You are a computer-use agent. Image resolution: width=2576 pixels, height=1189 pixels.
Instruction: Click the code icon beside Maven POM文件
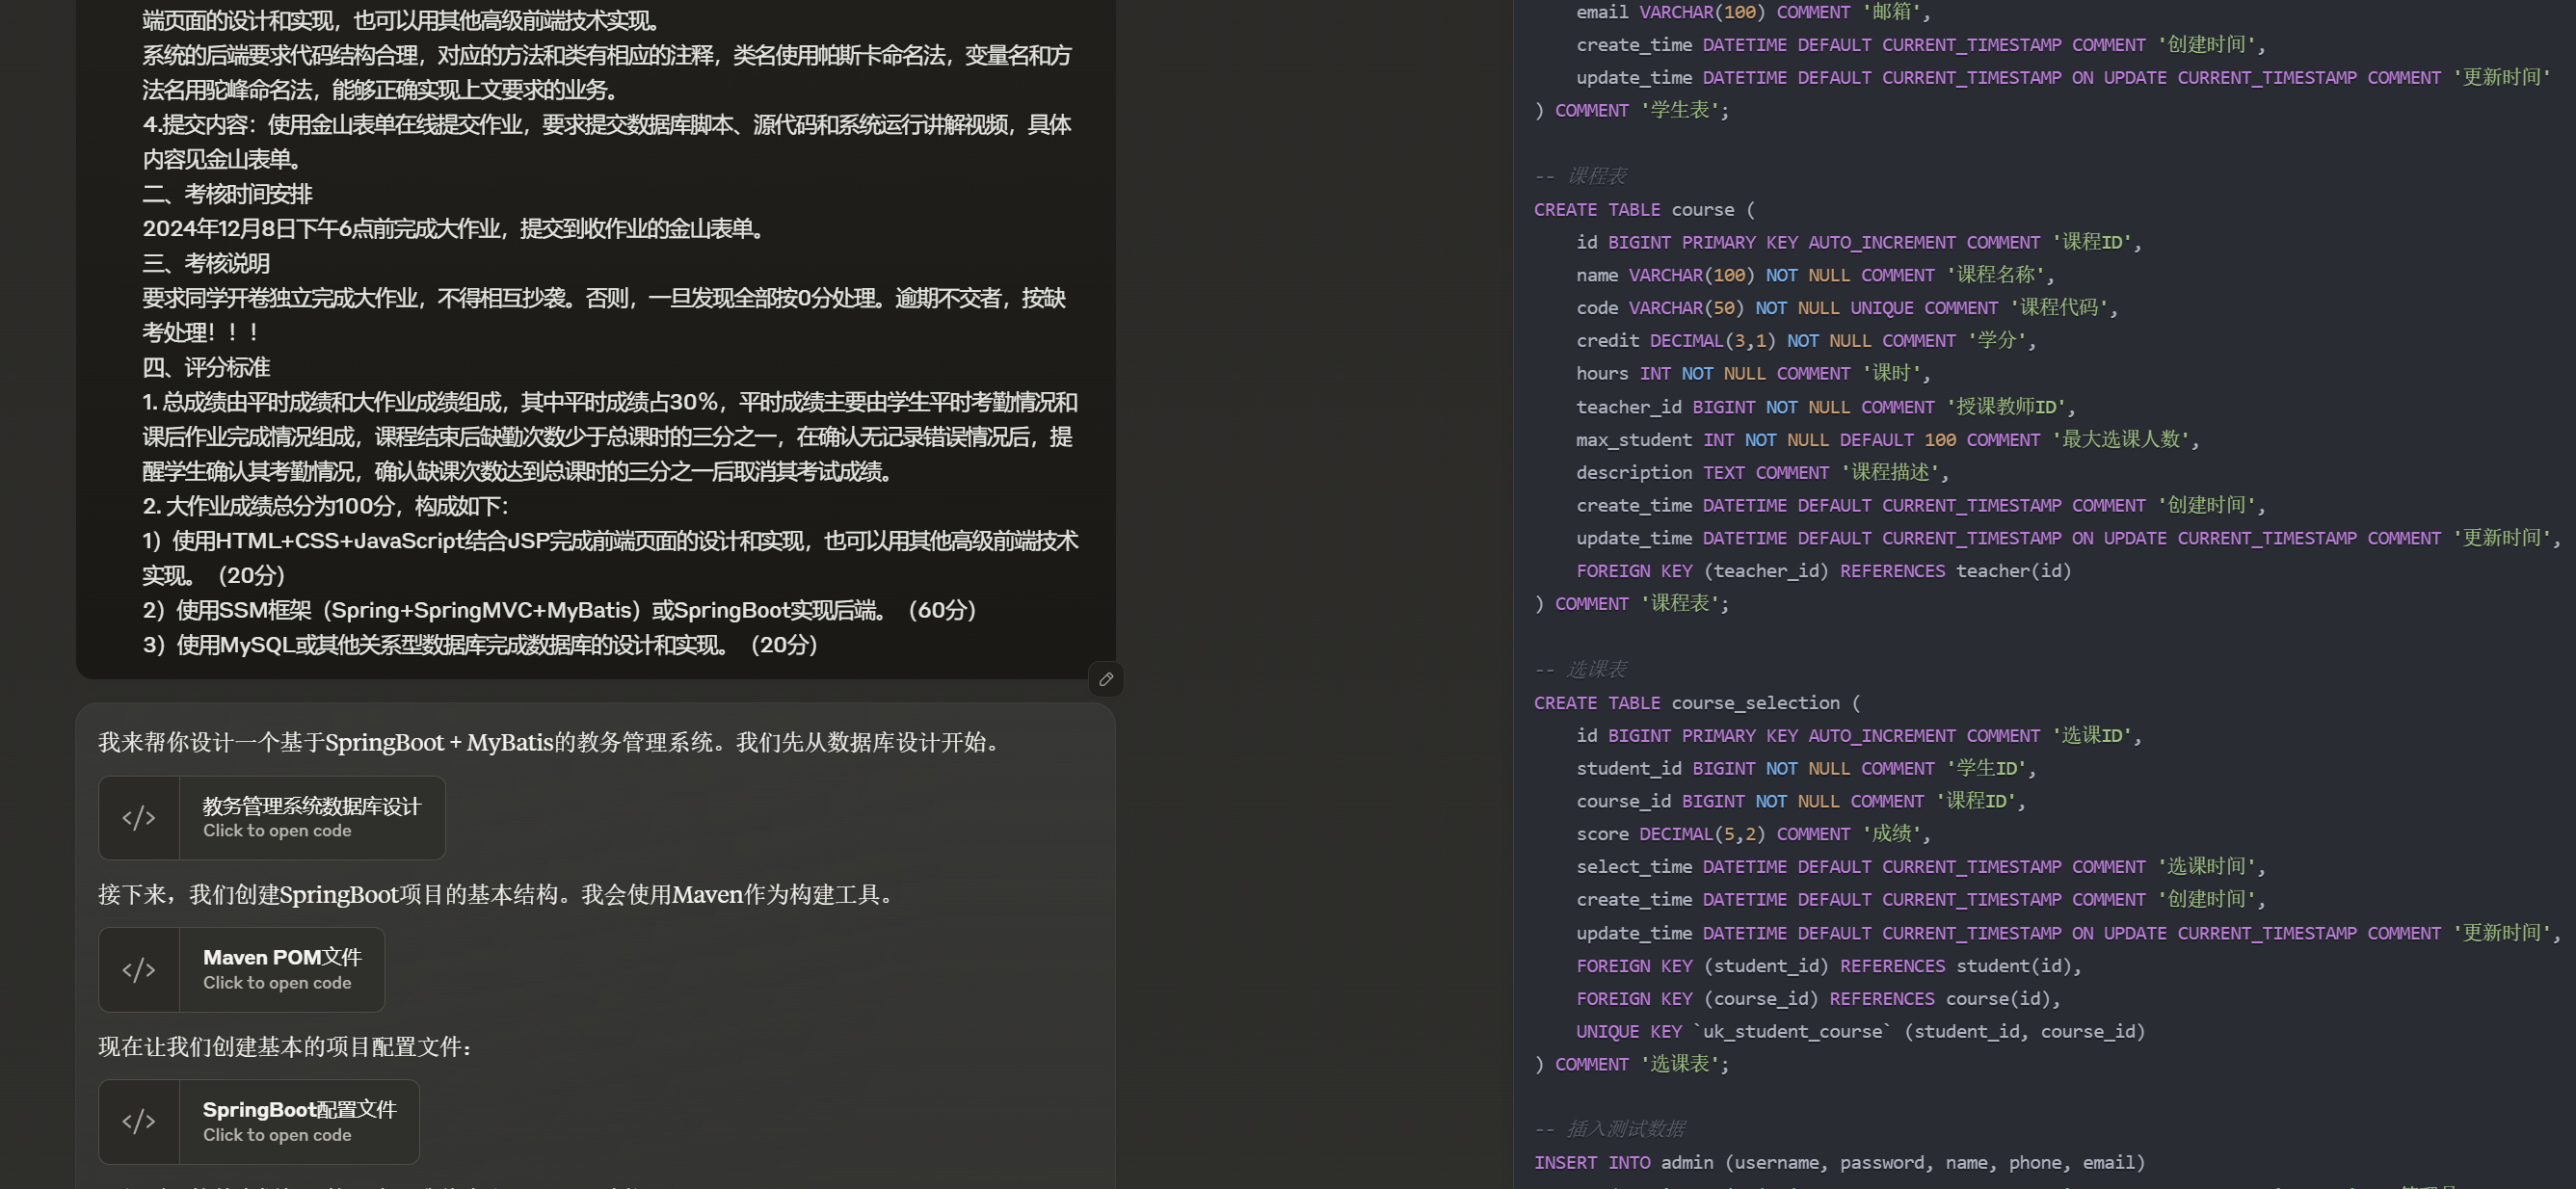139,970
